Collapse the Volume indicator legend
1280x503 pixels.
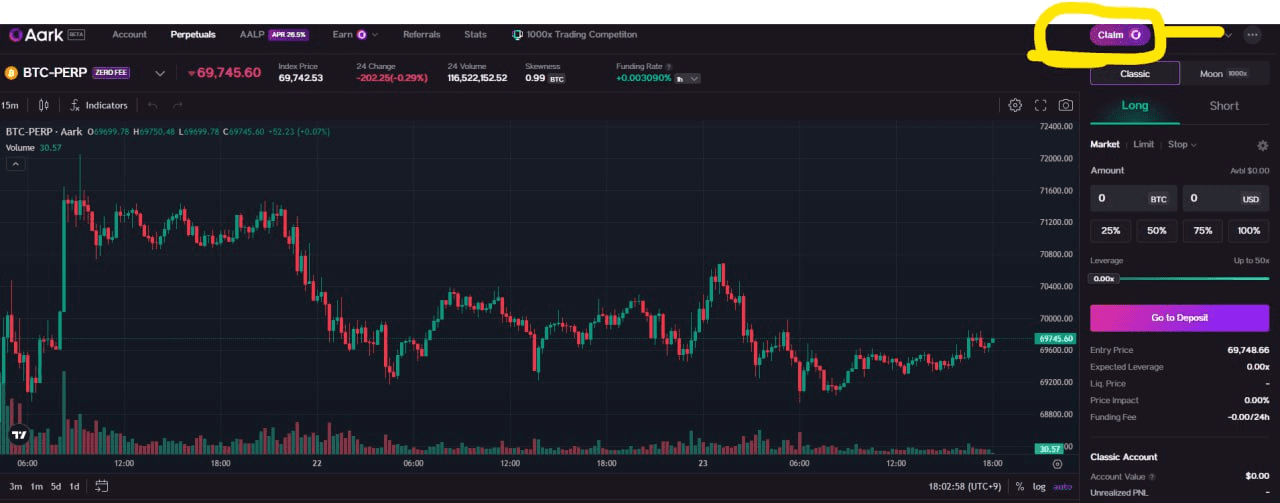pyautogui.click(x=15, y=164)
